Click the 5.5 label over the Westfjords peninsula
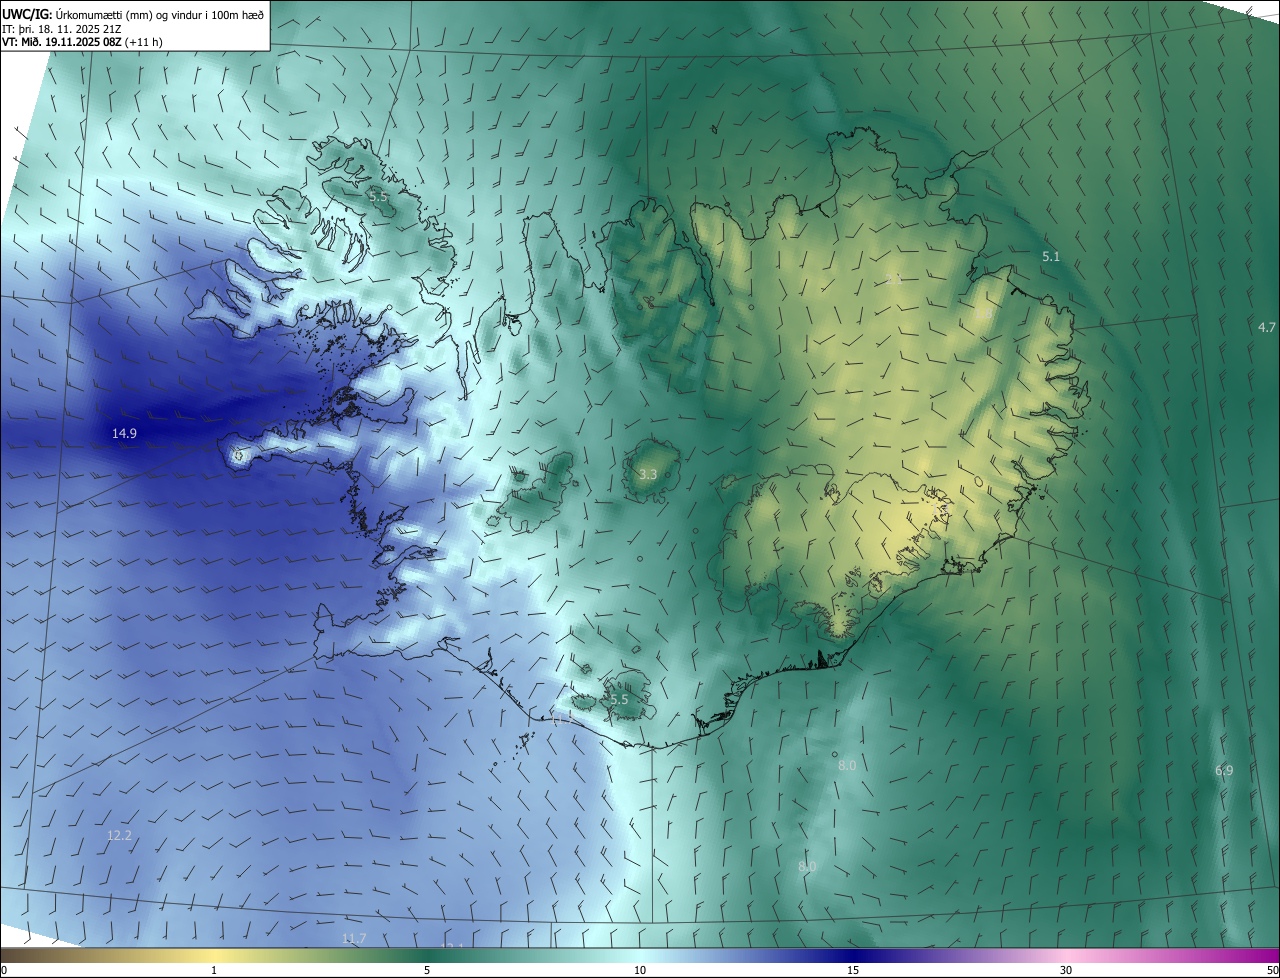 click(x=378, y=196)
